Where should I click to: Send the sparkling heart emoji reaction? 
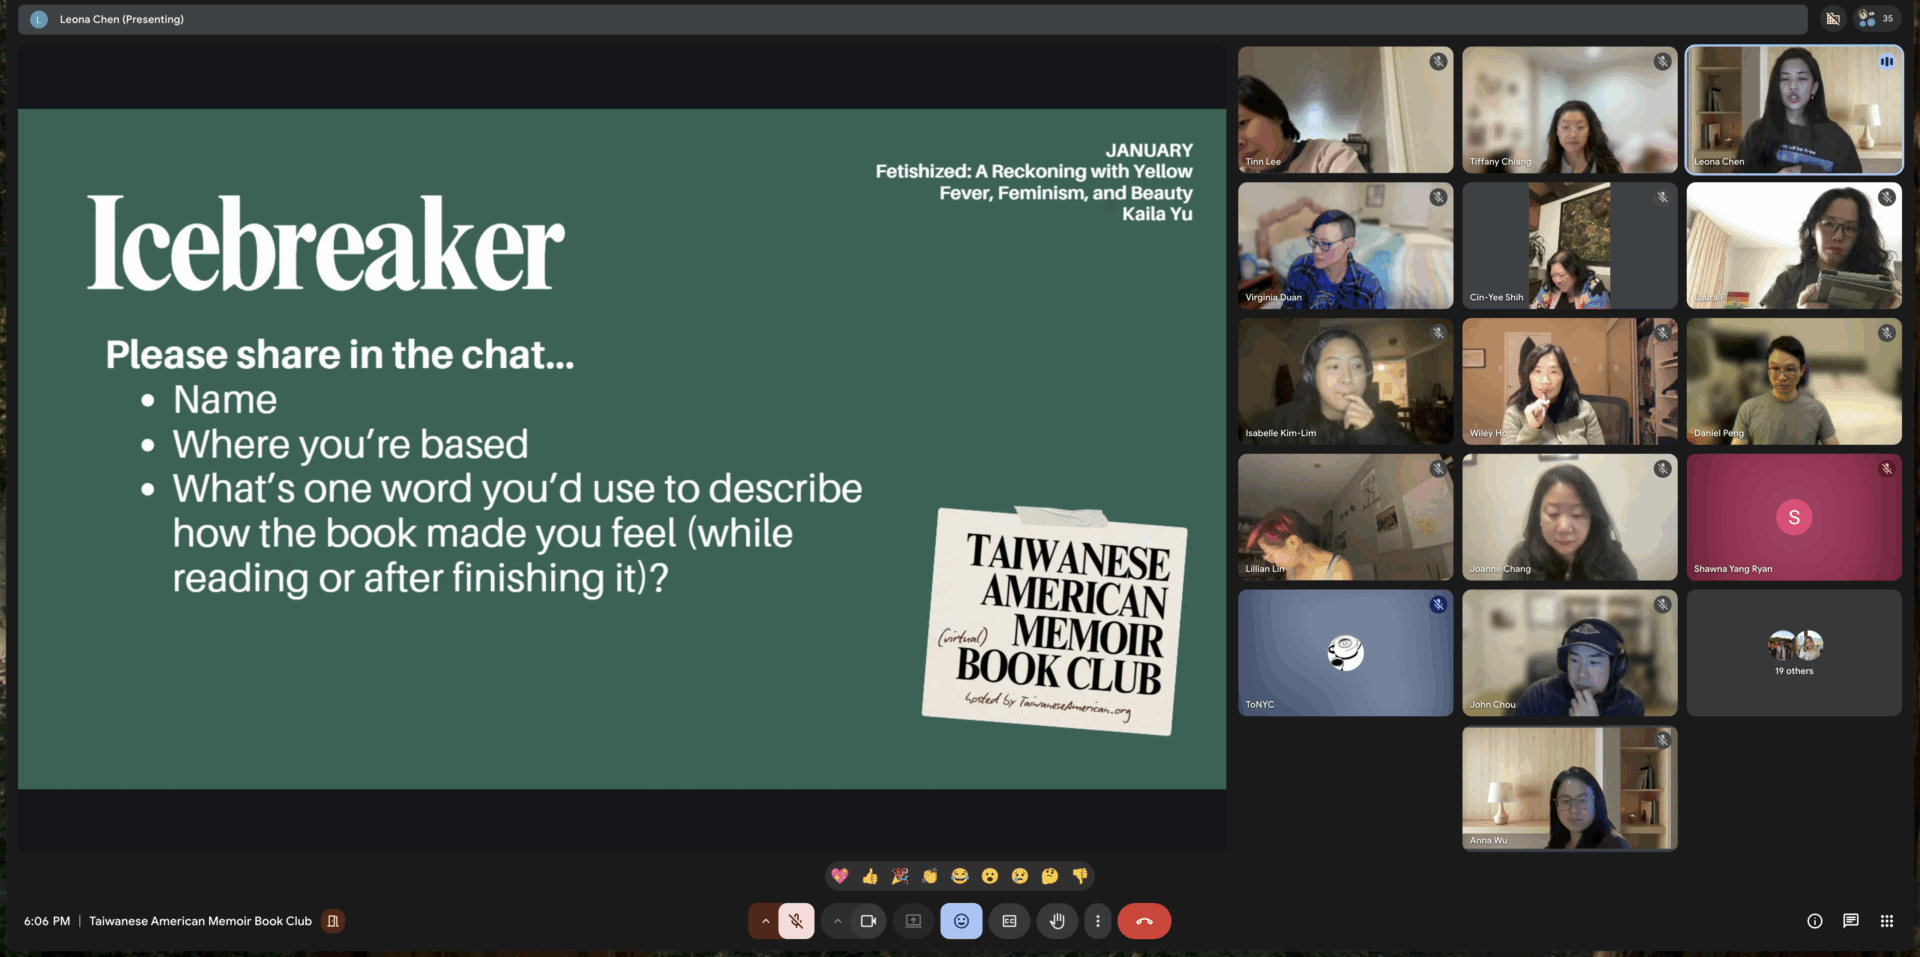point(840,876)
